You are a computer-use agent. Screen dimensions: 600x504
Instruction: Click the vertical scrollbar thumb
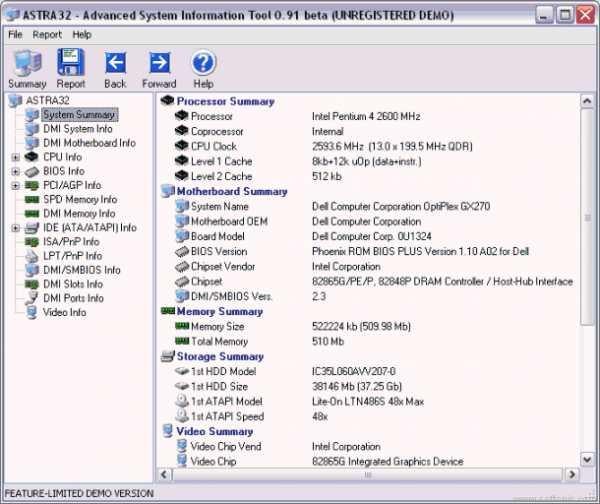pos(587,217)
